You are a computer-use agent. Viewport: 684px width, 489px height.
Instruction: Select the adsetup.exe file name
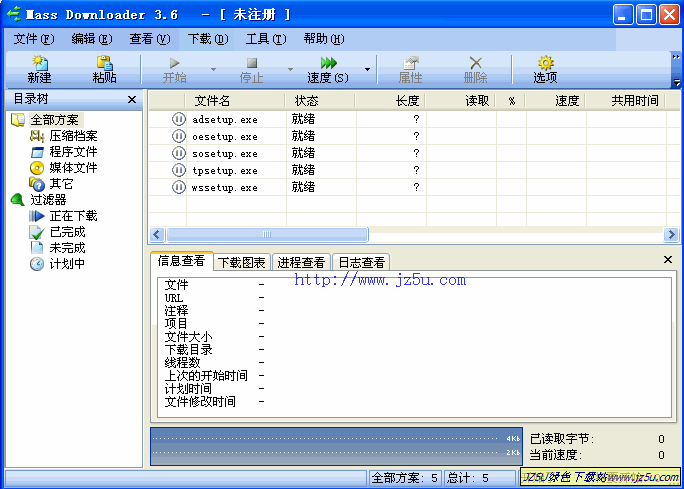[225, 120]
